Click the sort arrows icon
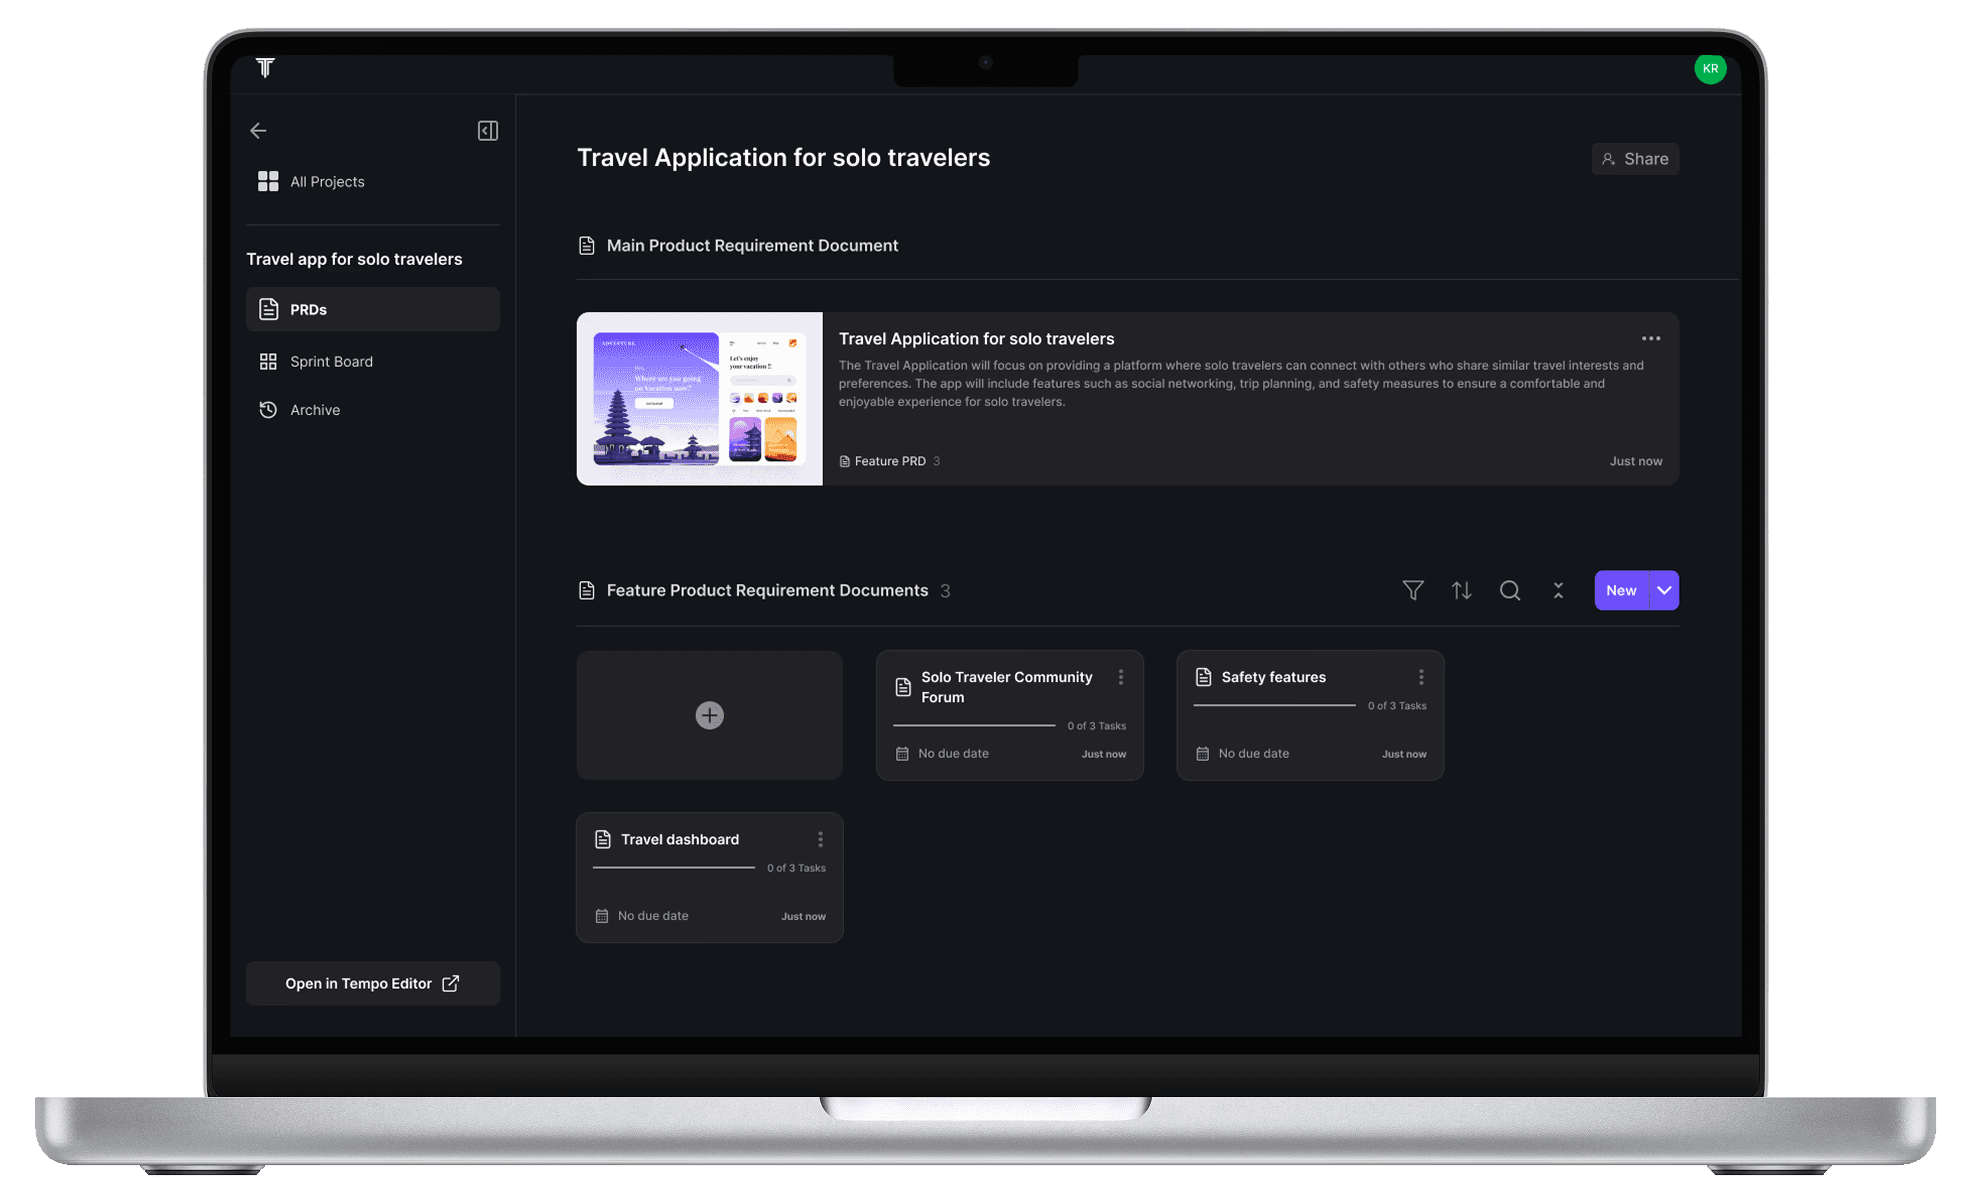1972x1187 pixels. point(1461,591)
